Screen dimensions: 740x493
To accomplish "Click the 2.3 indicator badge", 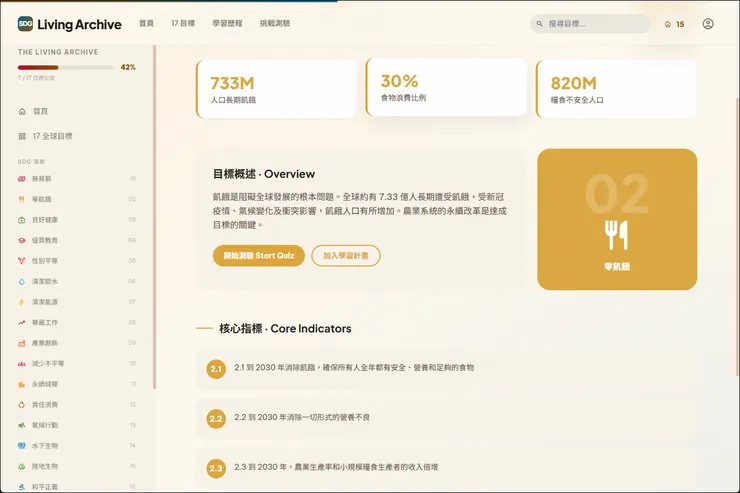I will coord(216,468).
